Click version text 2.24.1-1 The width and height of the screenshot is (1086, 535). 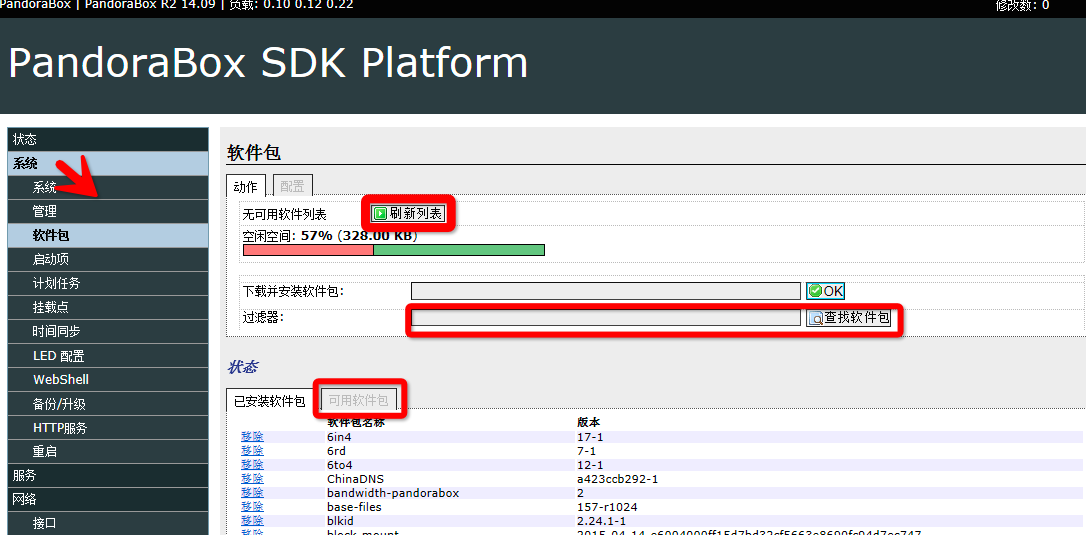click(x=601, y=520)
